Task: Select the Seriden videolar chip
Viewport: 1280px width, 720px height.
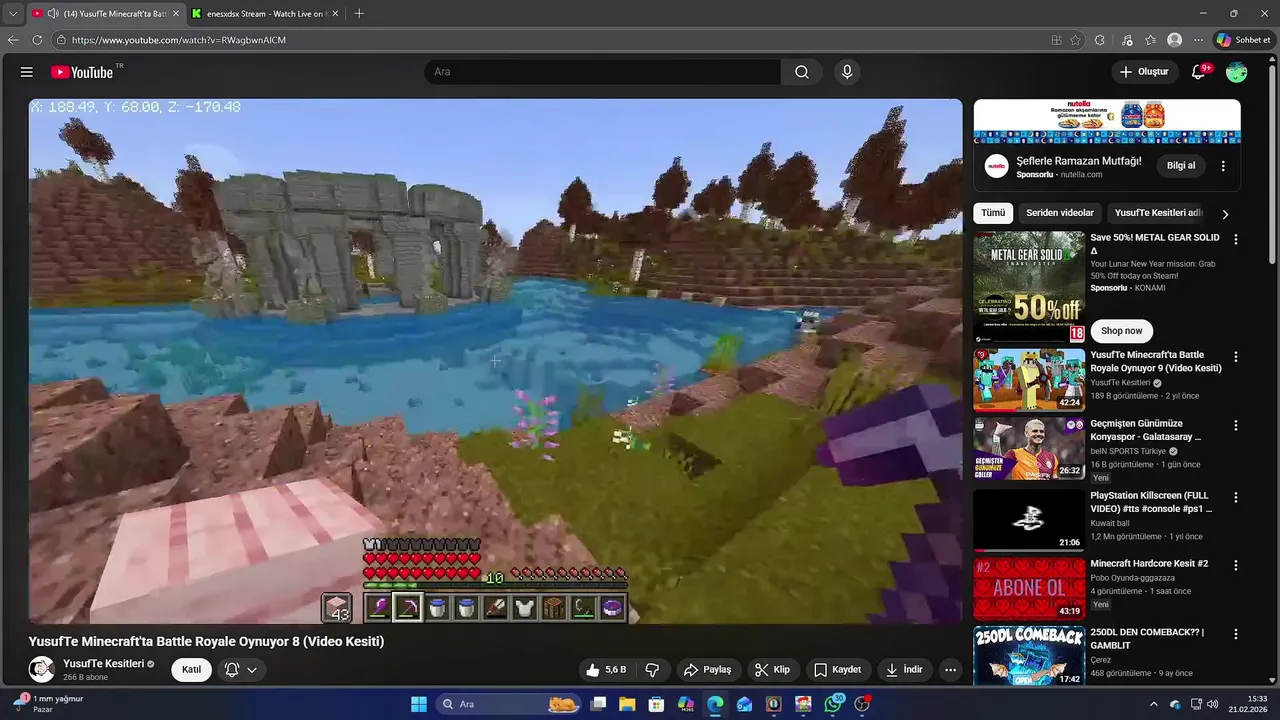Action: point(1060,213)
